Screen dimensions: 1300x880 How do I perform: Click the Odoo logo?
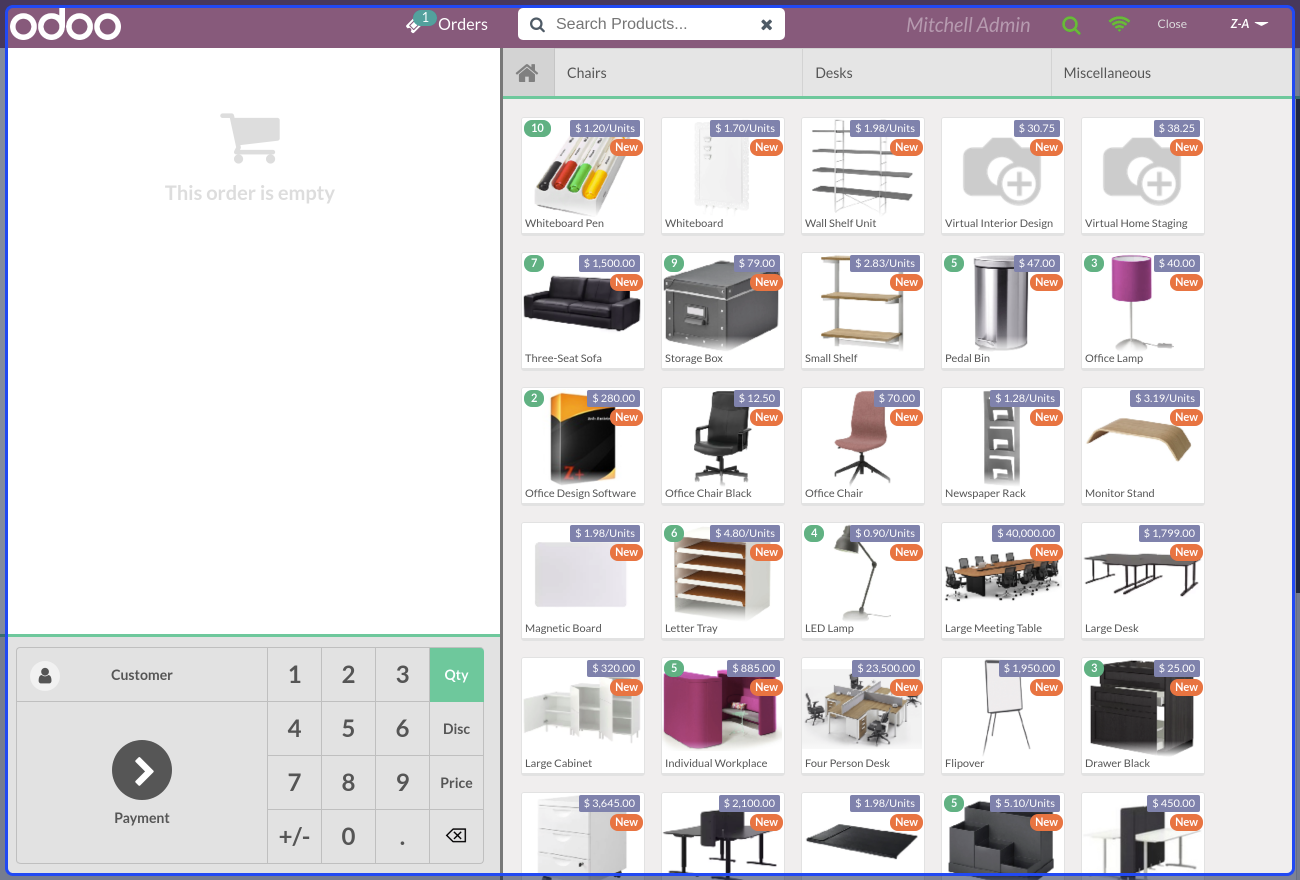[x=66, y=25]
